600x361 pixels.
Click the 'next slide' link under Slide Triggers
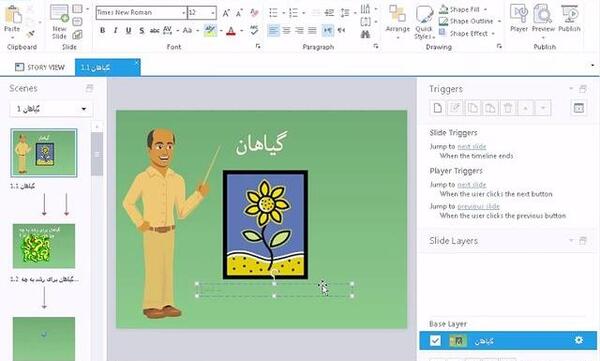point(471,147)
